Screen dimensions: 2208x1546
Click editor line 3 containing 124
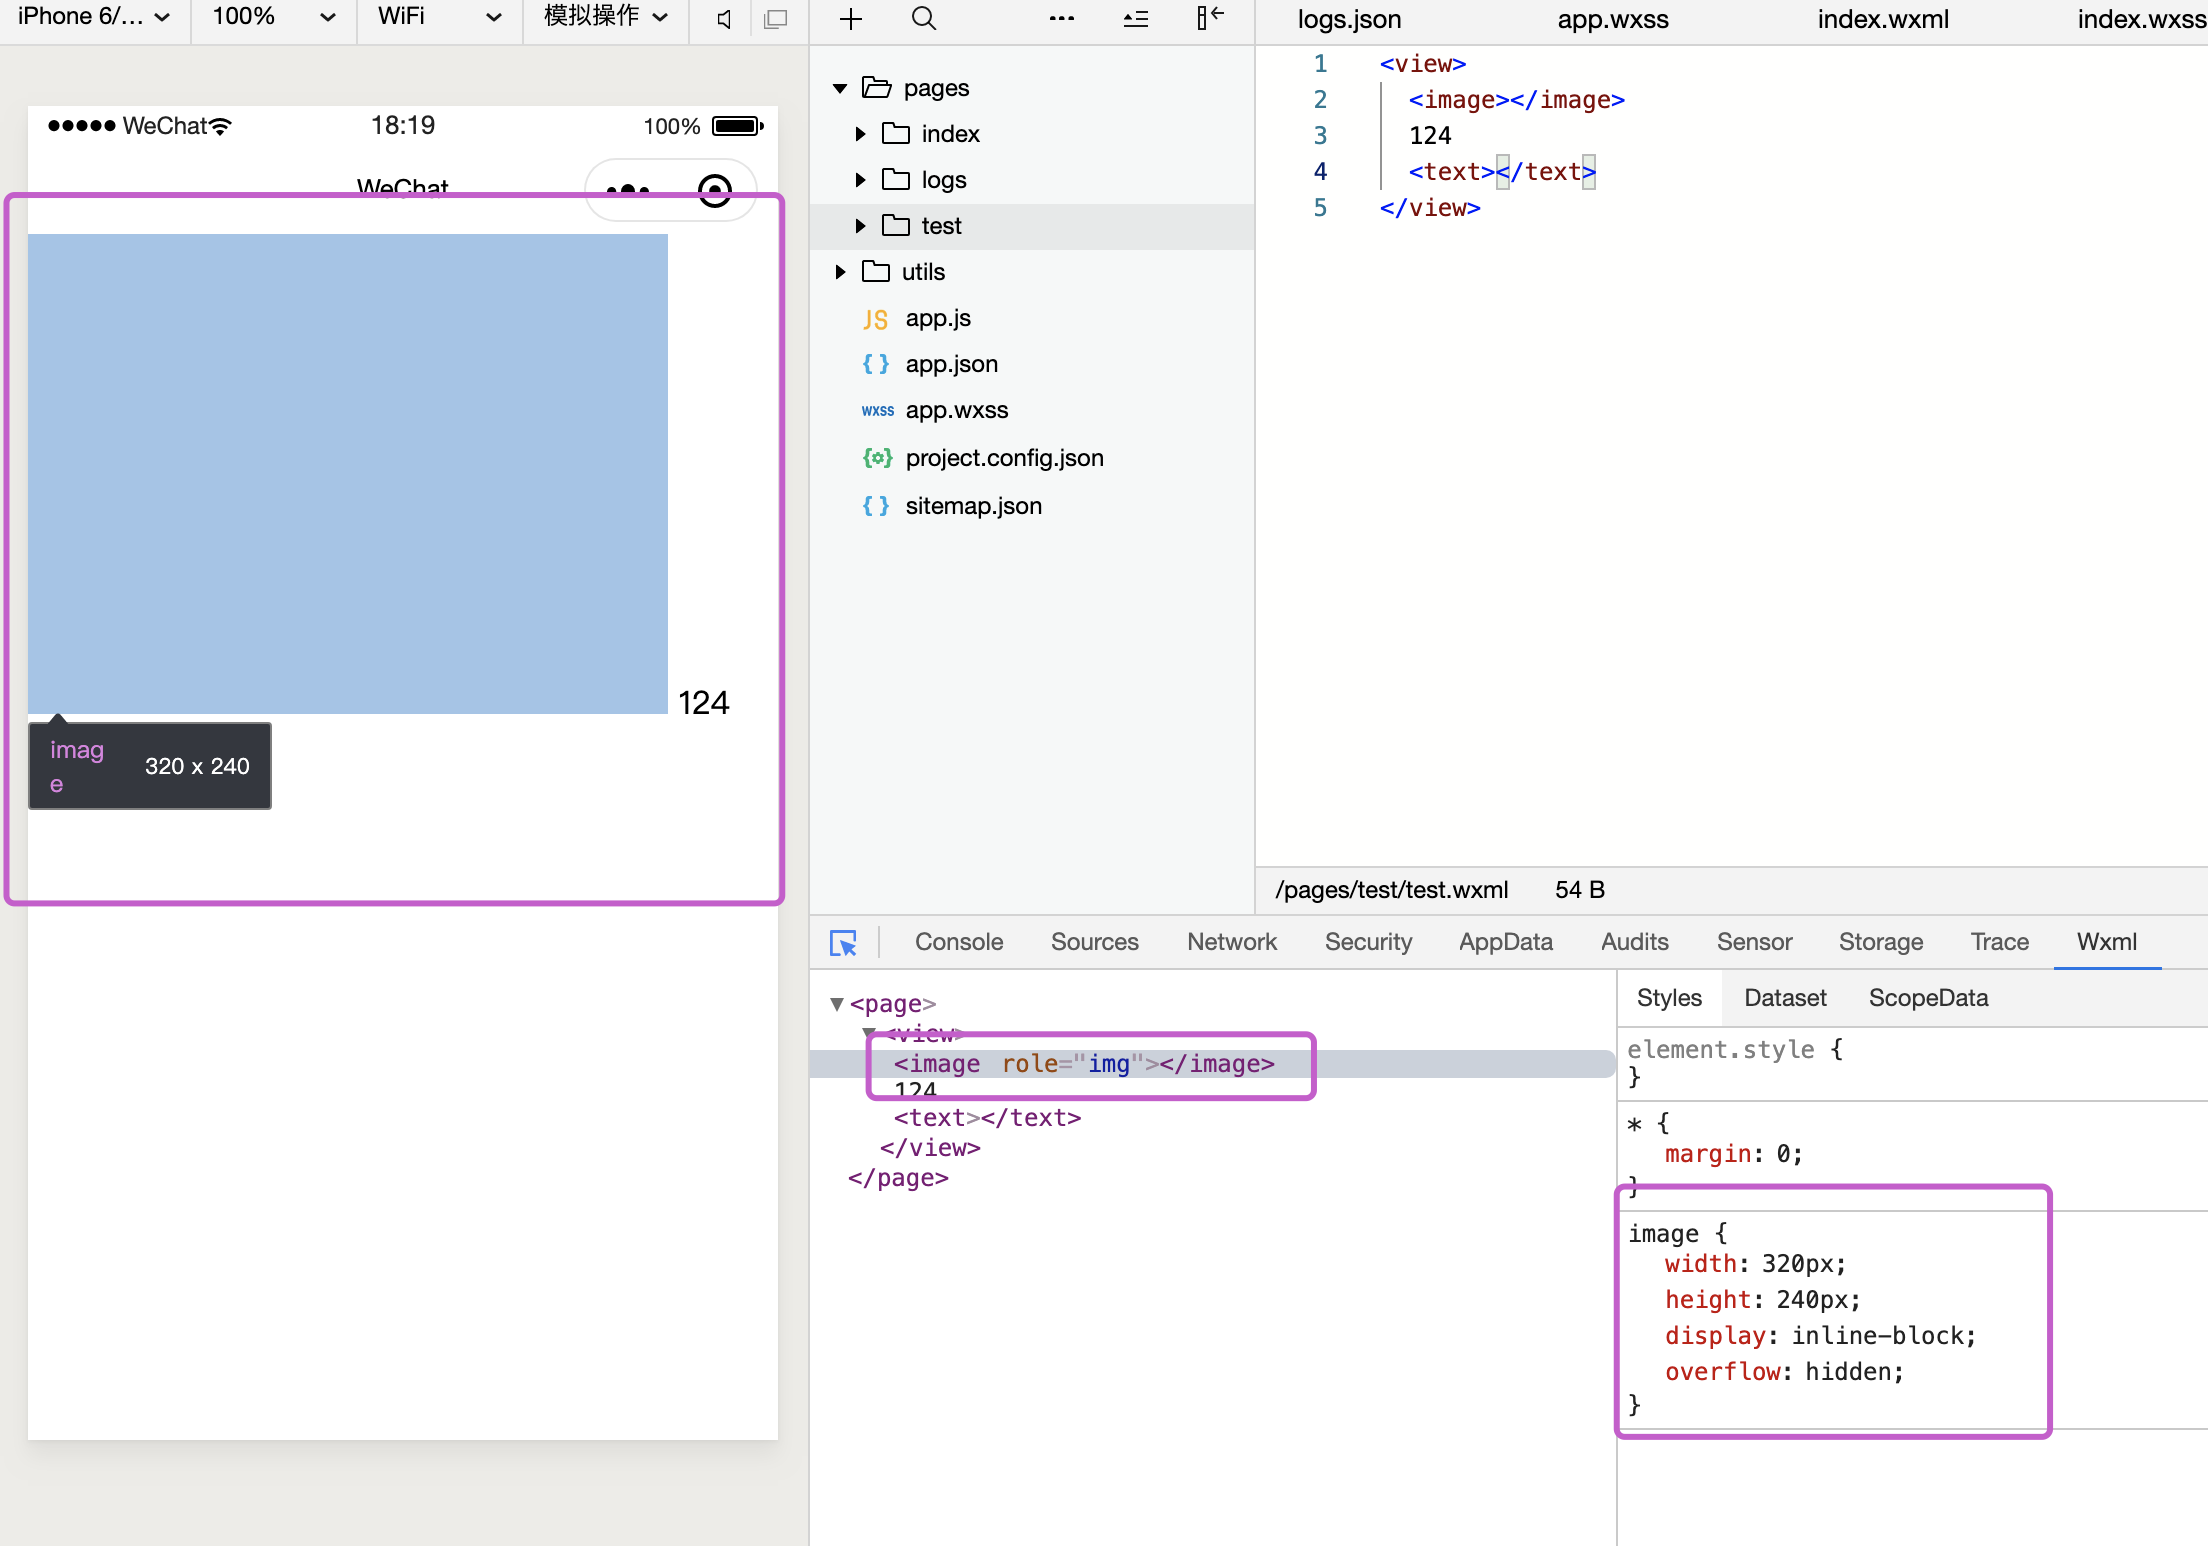(1429, 136)
